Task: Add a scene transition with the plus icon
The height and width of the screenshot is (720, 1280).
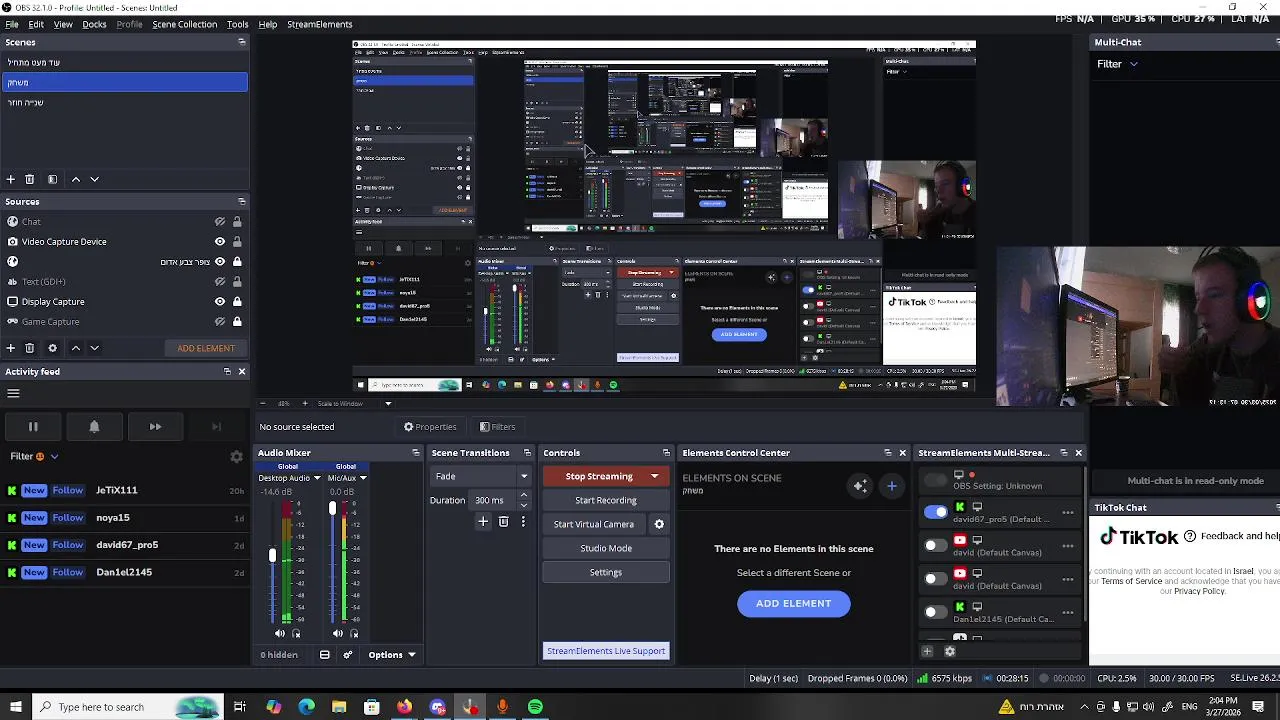Action: (x=483, y=522)
